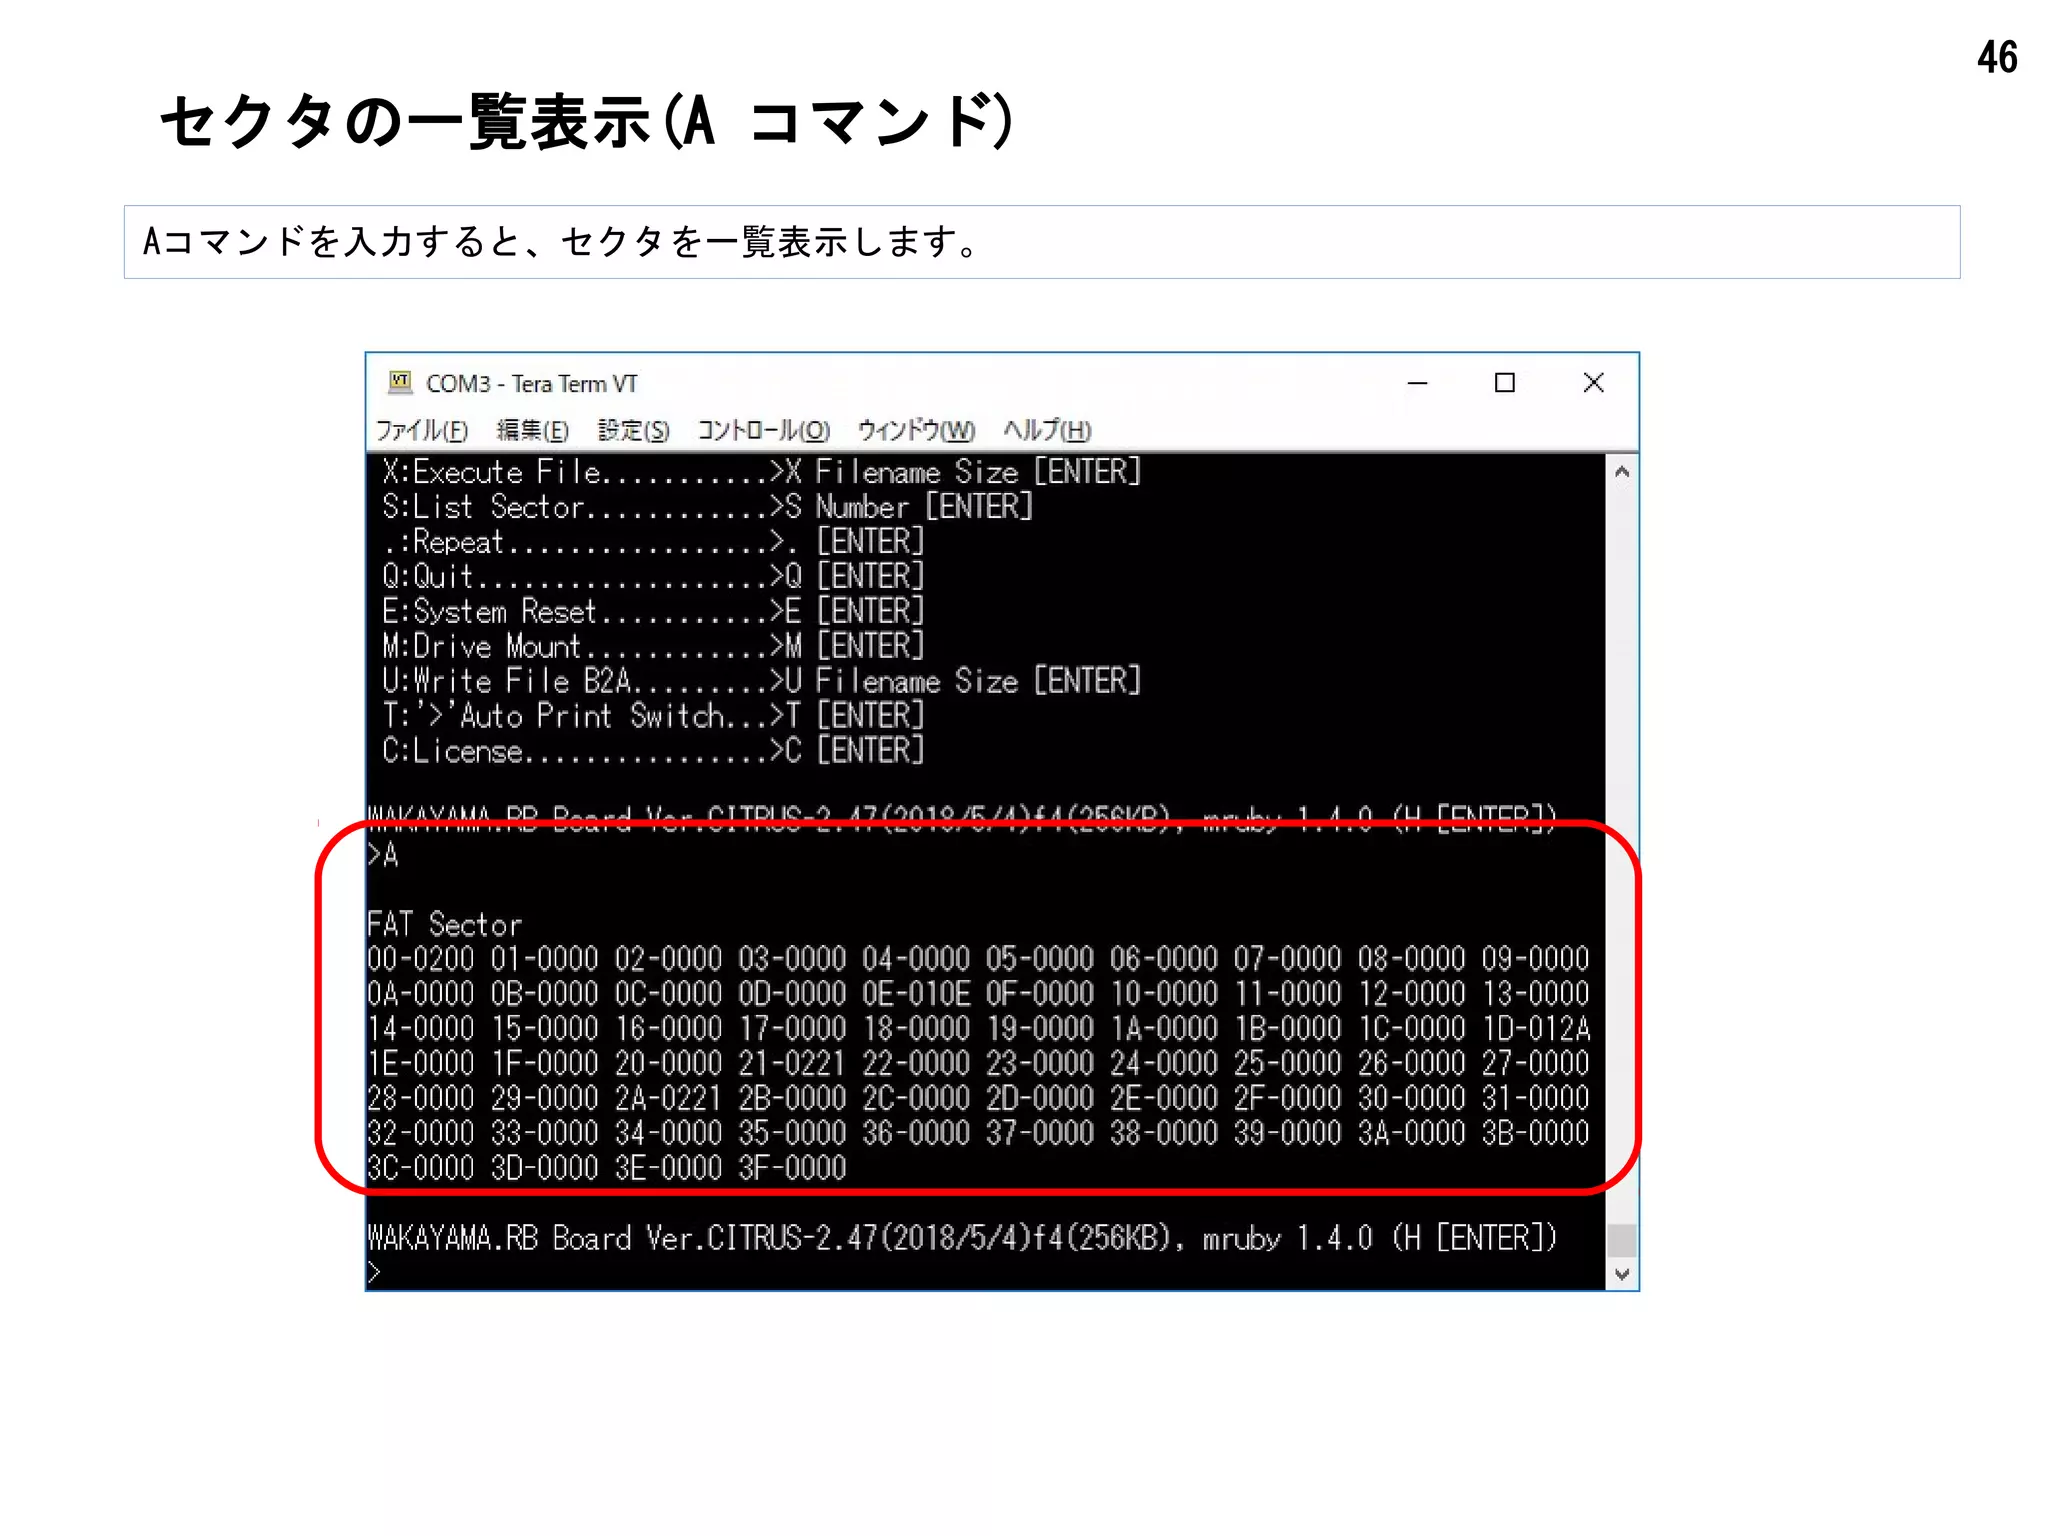2048x1536 pixels.
Task: Click the 'E:System Reset' help line
Action: tap(653, 611)
